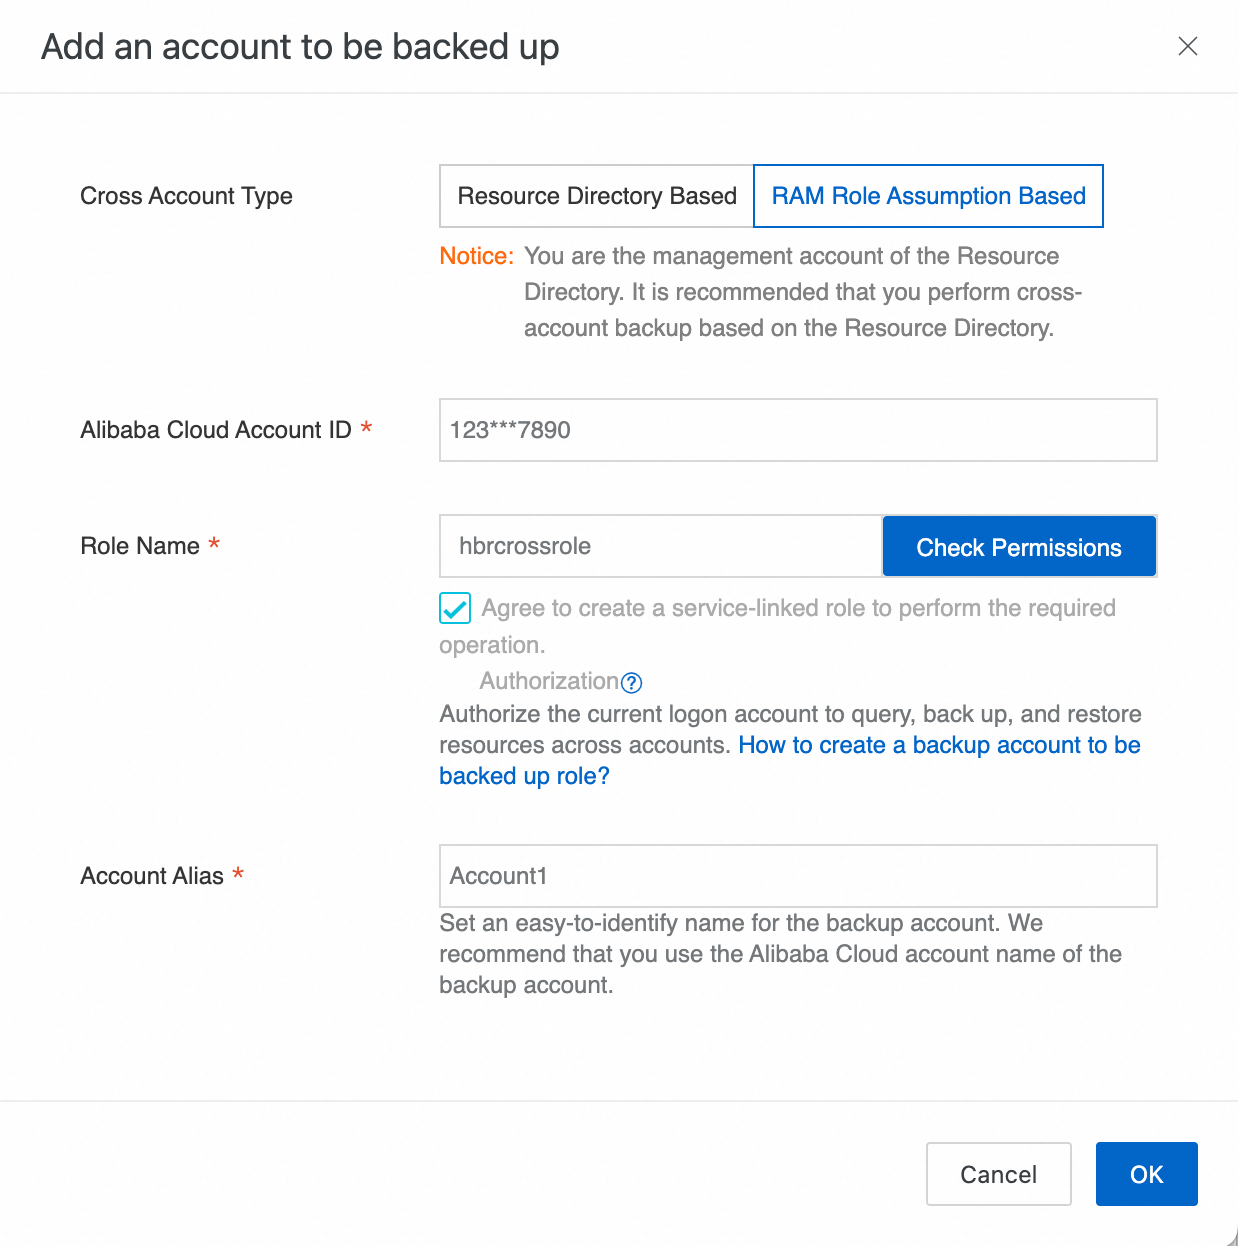1238x1246 pixels.
Task: Open the backup account role how-to link
Action: point(938,745)
